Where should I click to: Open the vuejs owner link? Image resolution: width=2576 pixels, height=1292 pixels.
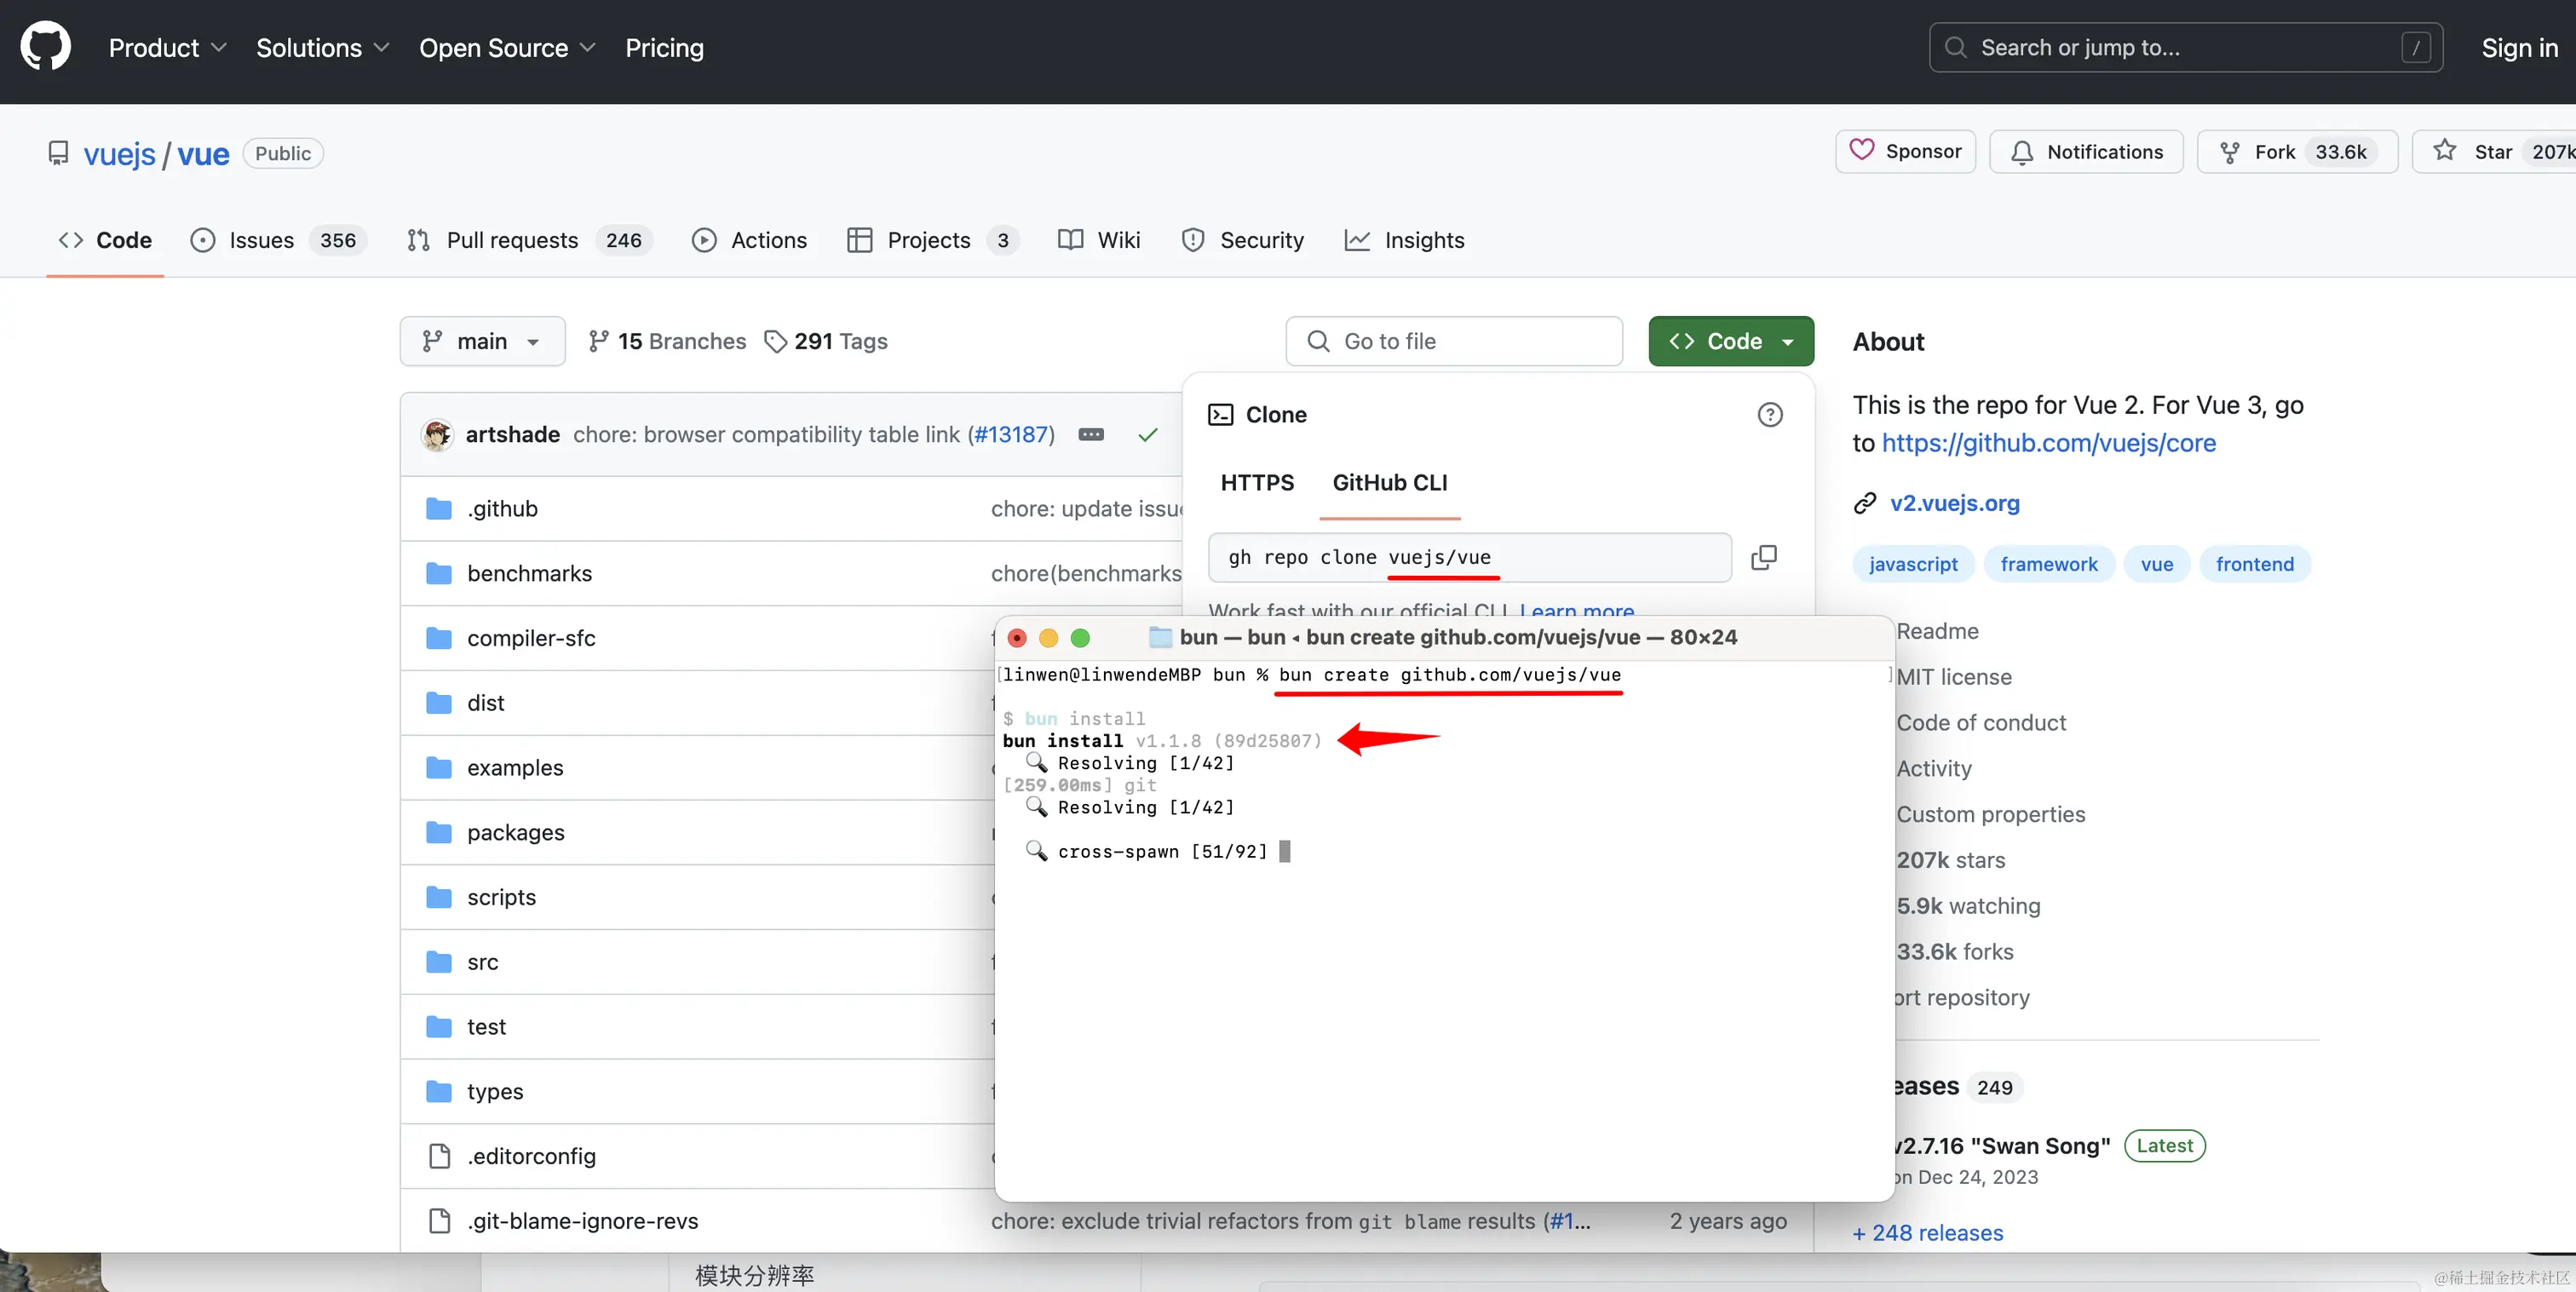pyautogui.click(x=119, y=154)
